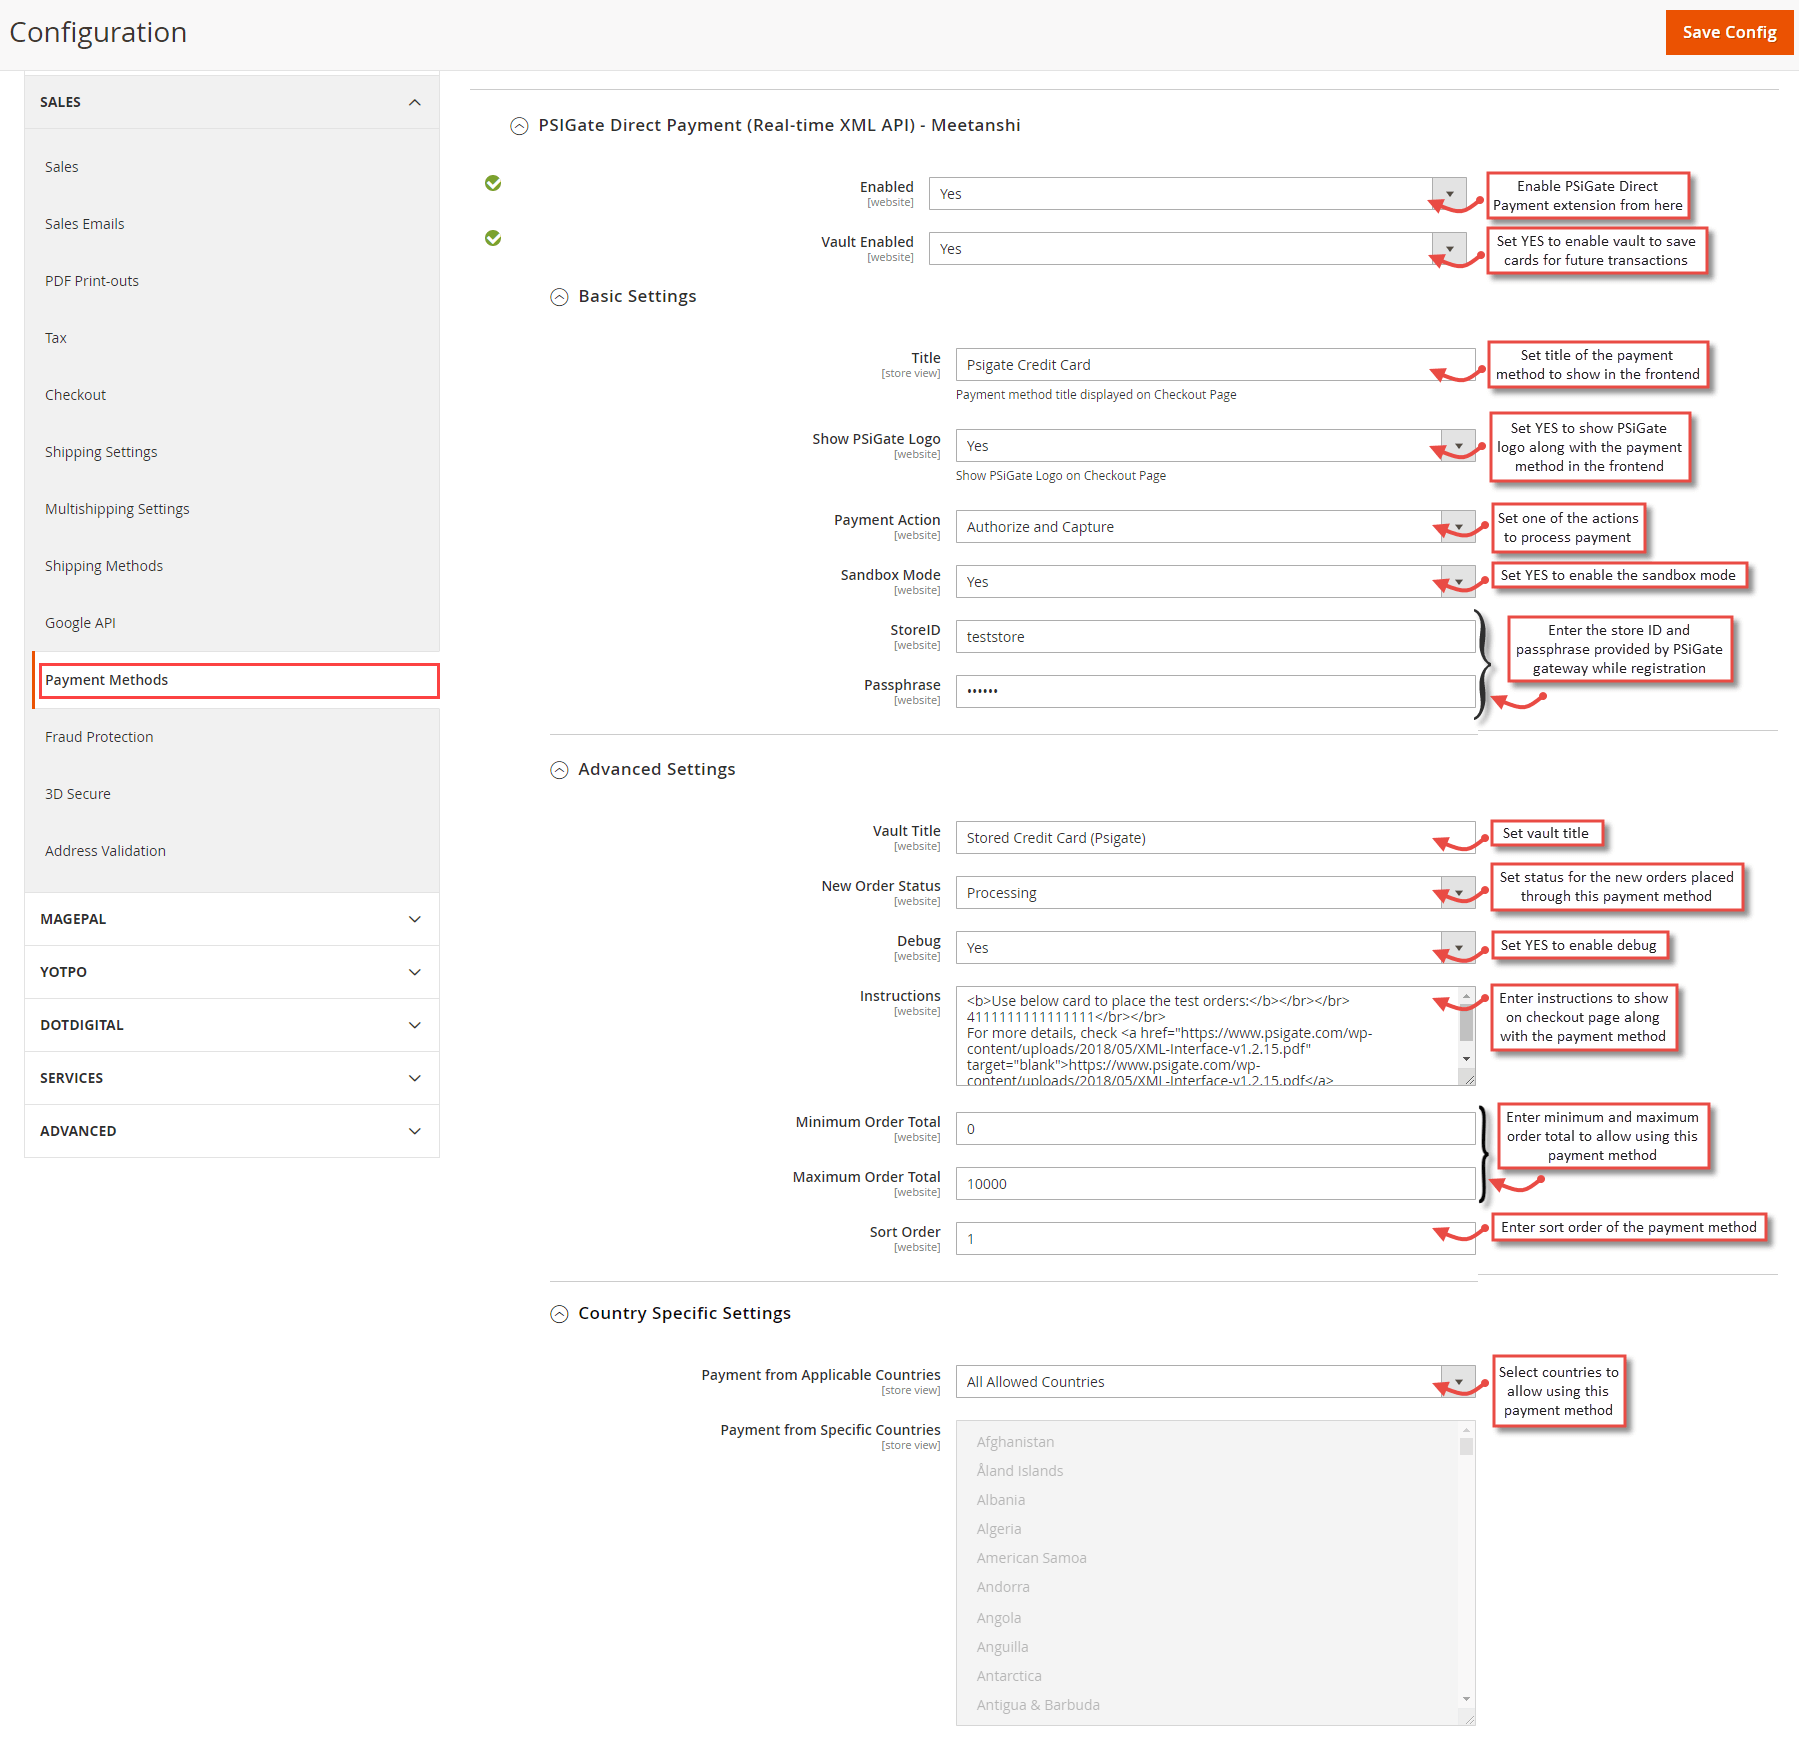Expand the YOTPO section
Image resolution: width=1799 pixels, height=1740 pixels.
coord(232,972)
